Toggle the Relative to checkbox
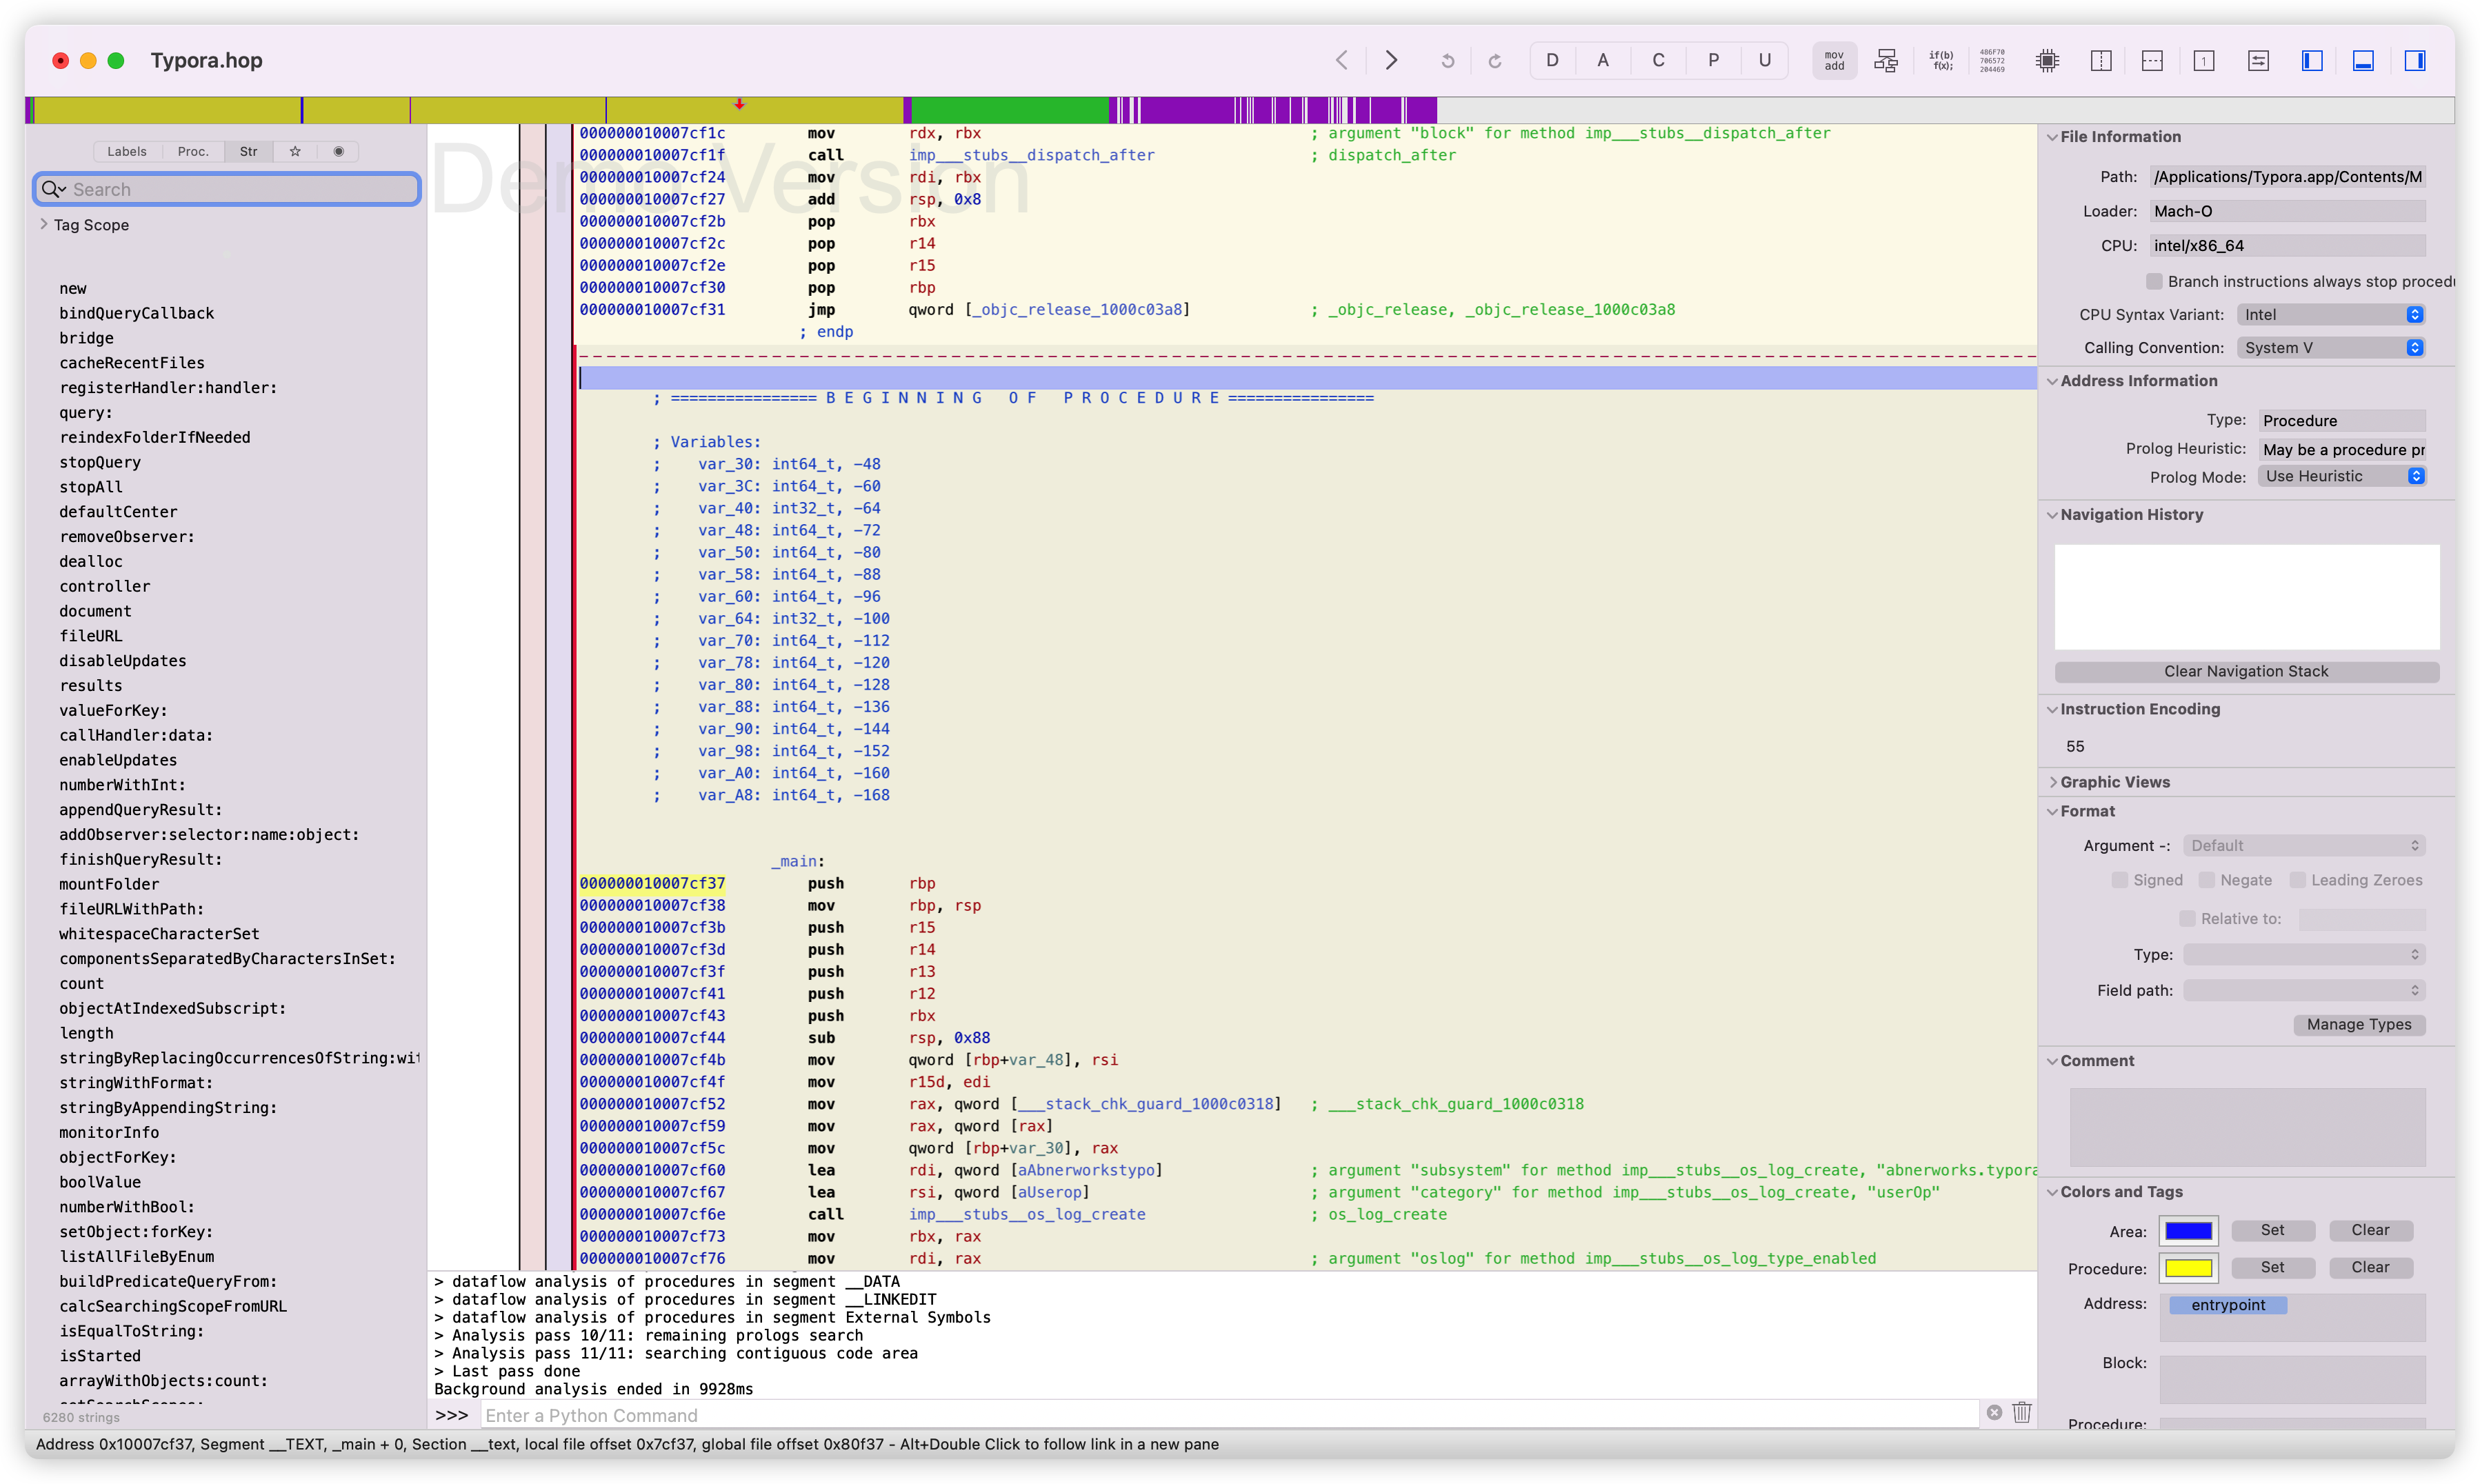Image resolution: width=2480 pixels, height=1484 pixels. tap(2187, 918)
